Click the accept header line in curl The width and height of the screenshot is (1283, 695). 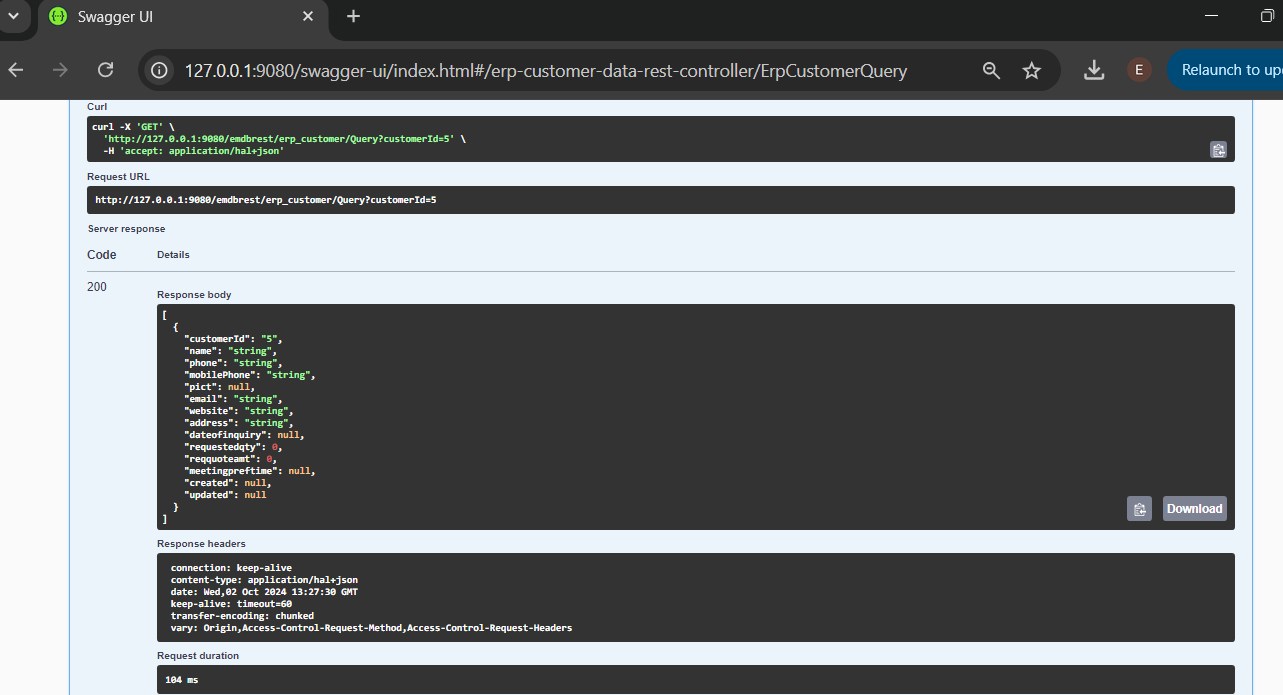pos(194,151)
